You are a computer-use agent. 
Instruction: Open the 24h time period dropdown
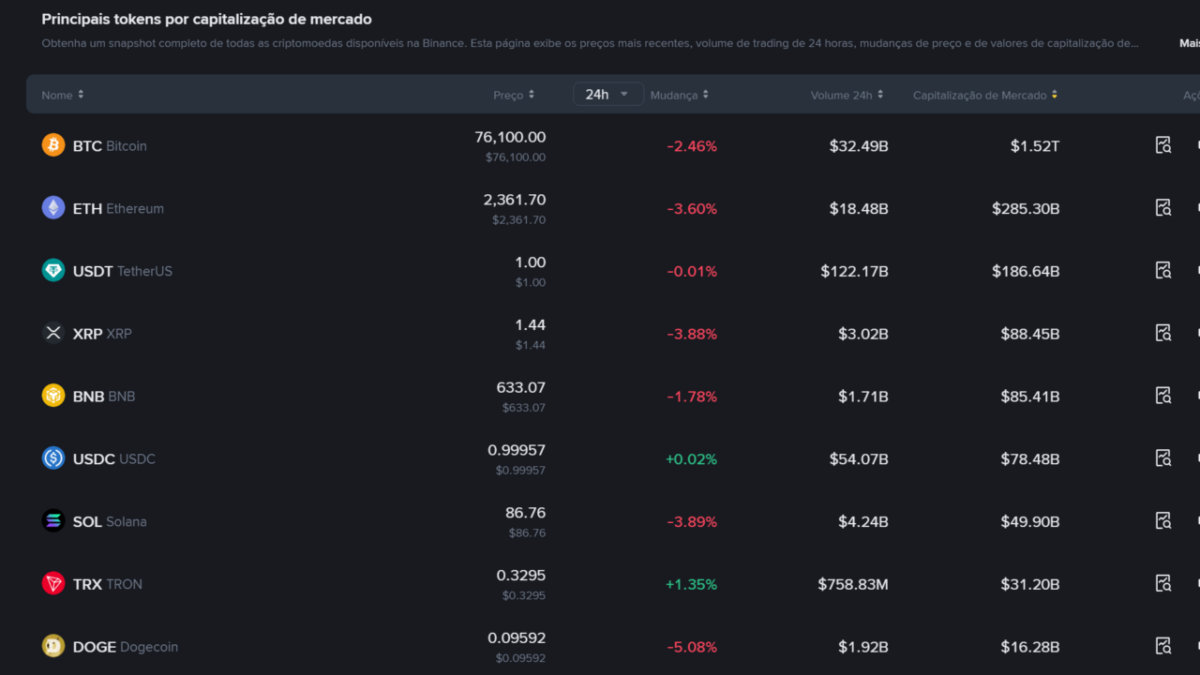[607, 94]
